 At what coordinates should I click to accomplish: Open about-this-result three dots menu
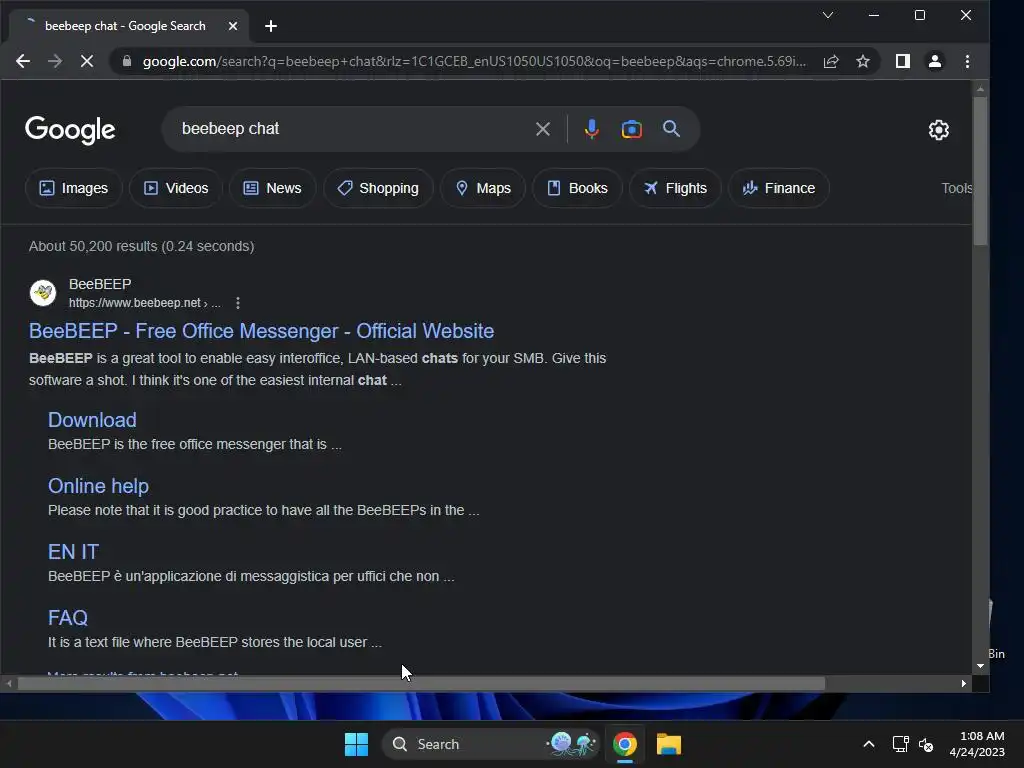coord(238,303)
